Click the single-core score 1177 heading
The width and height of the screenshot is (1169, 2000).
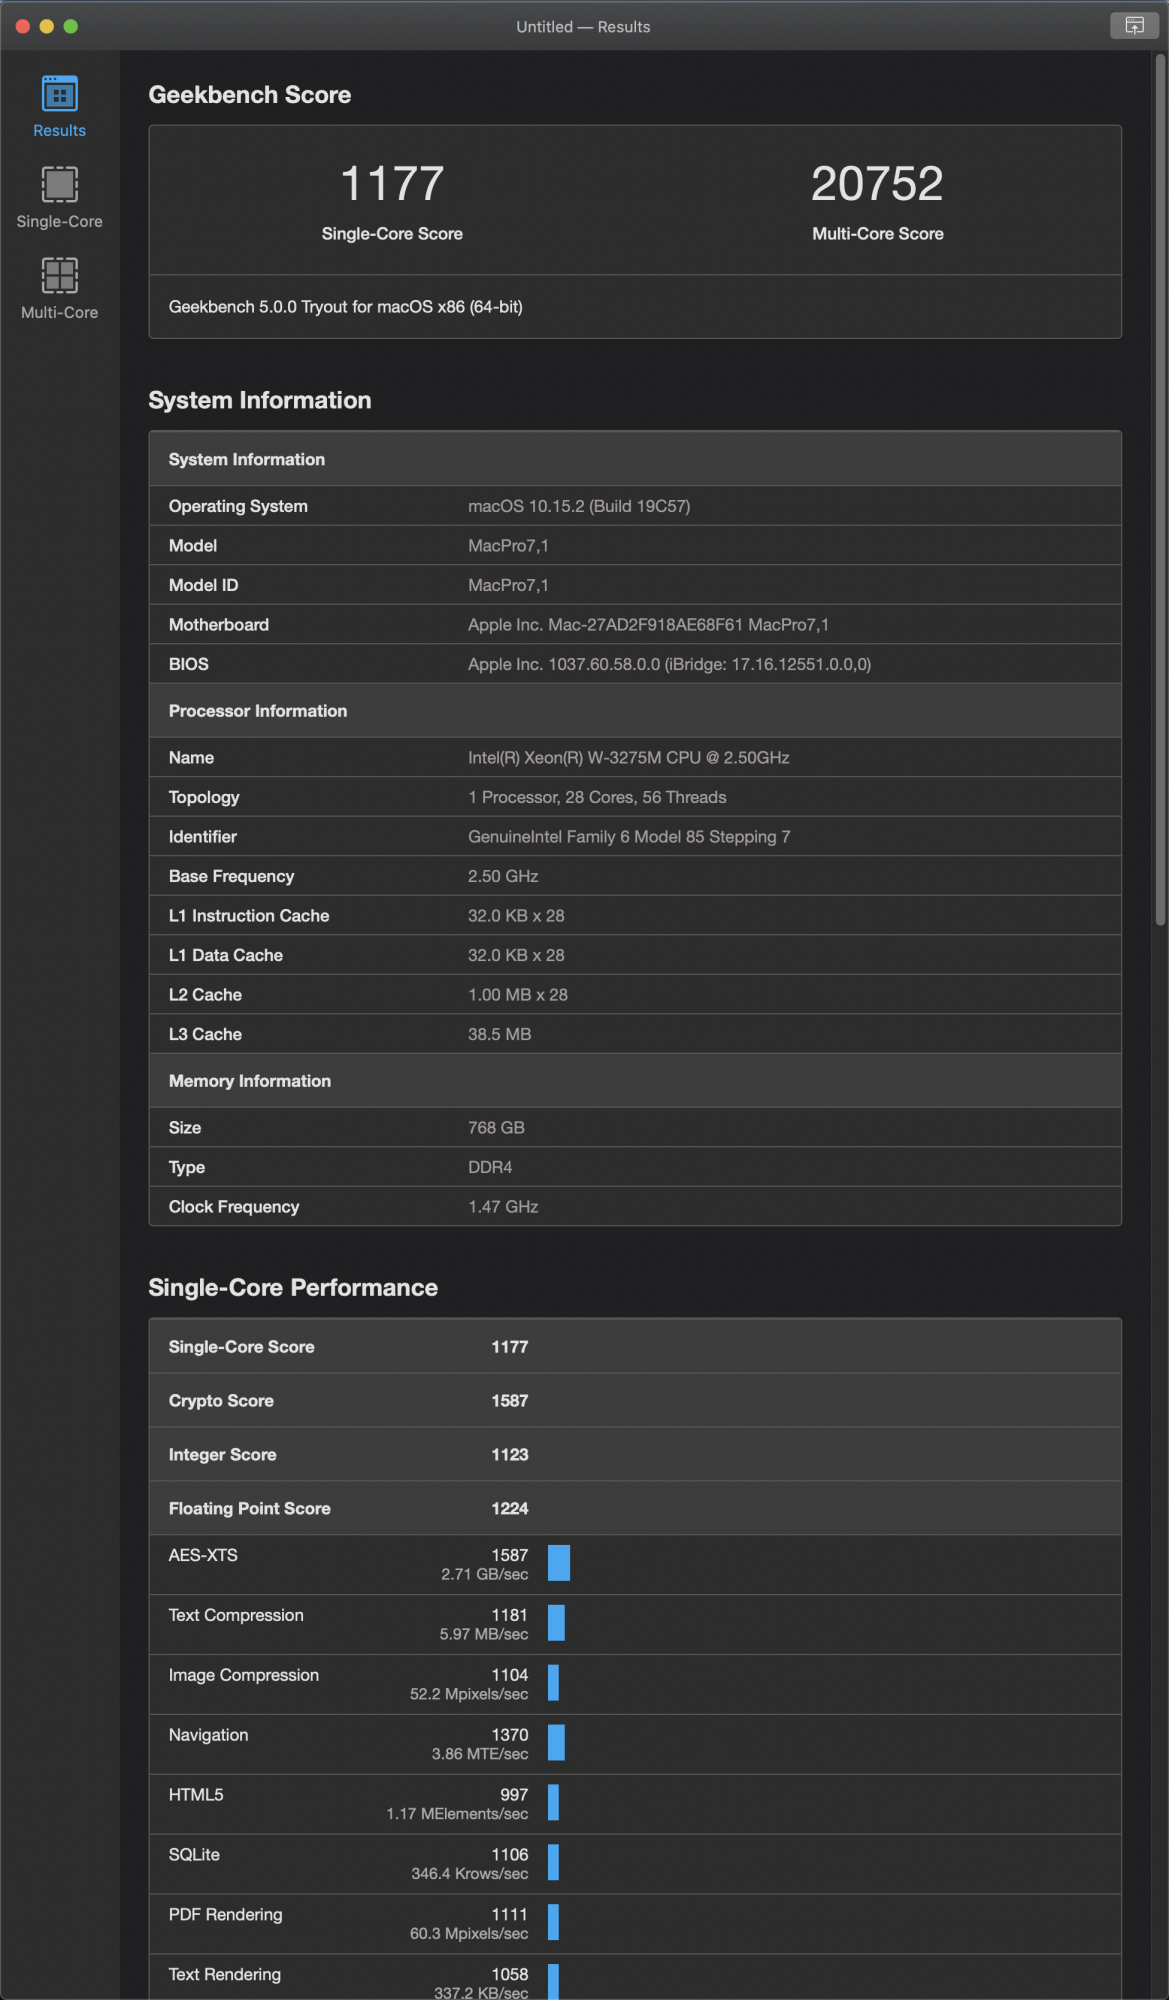pos(392,184)
